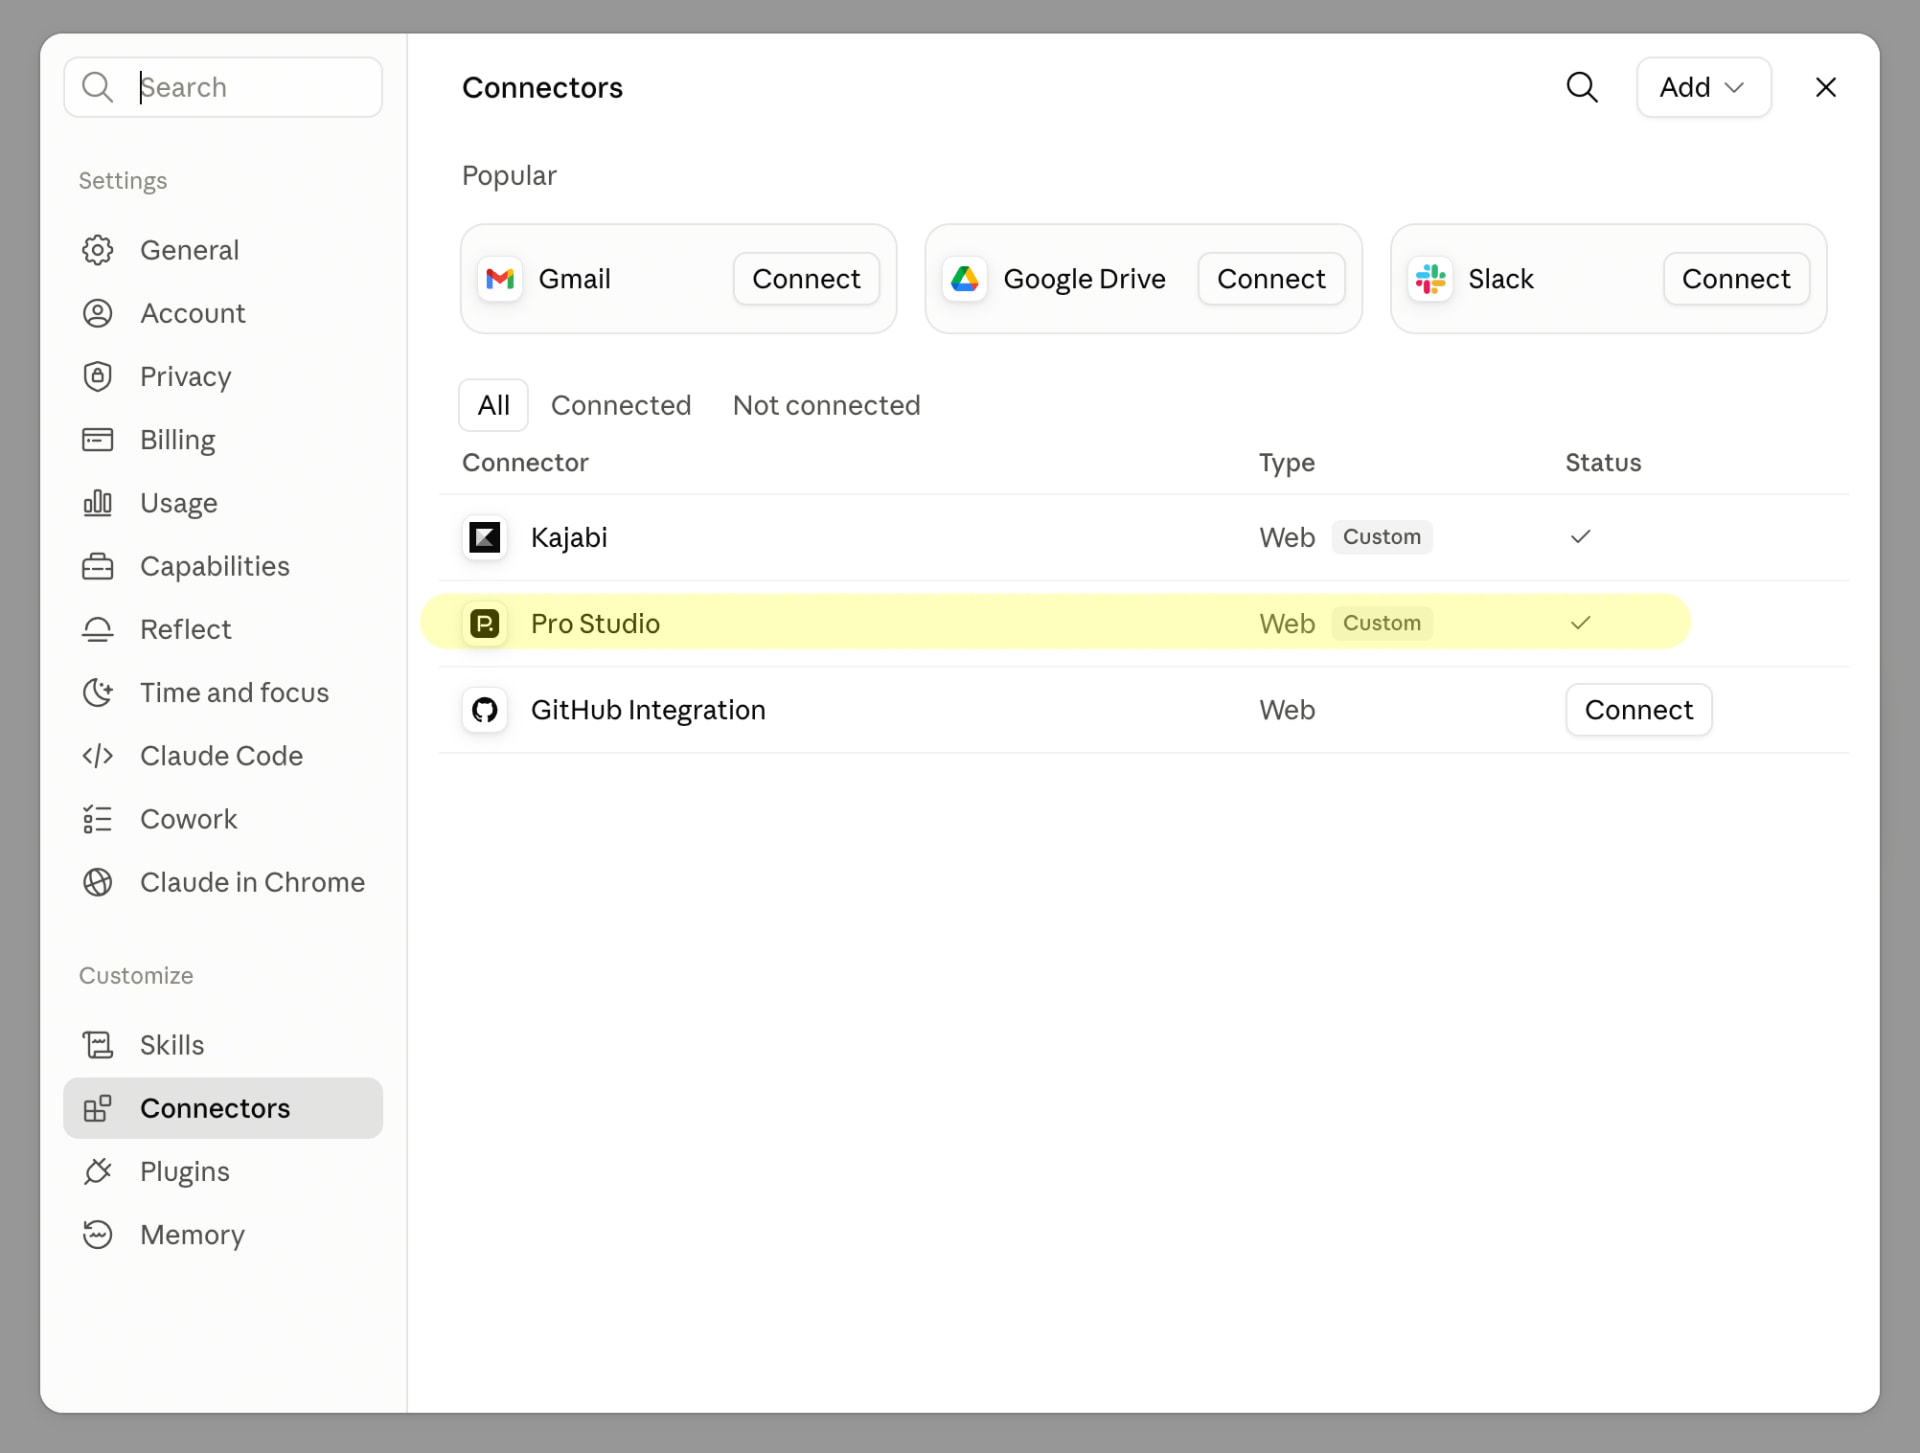
Task: Switch to the Not connected tab
Action: pyautogui.click(x=826, y=405)
